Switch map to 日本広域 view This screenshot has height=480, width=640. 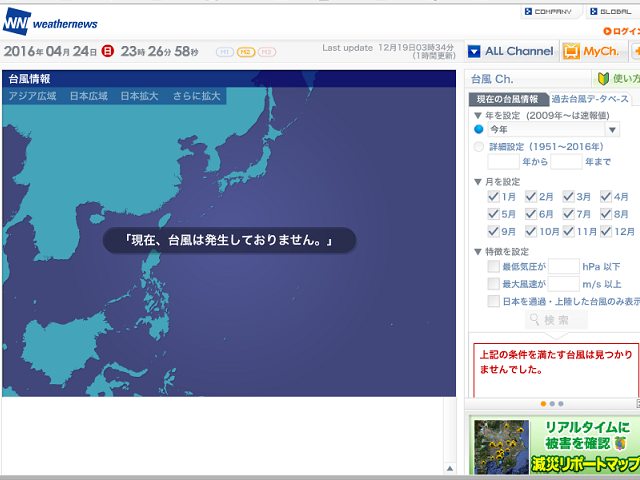(89, 96)
